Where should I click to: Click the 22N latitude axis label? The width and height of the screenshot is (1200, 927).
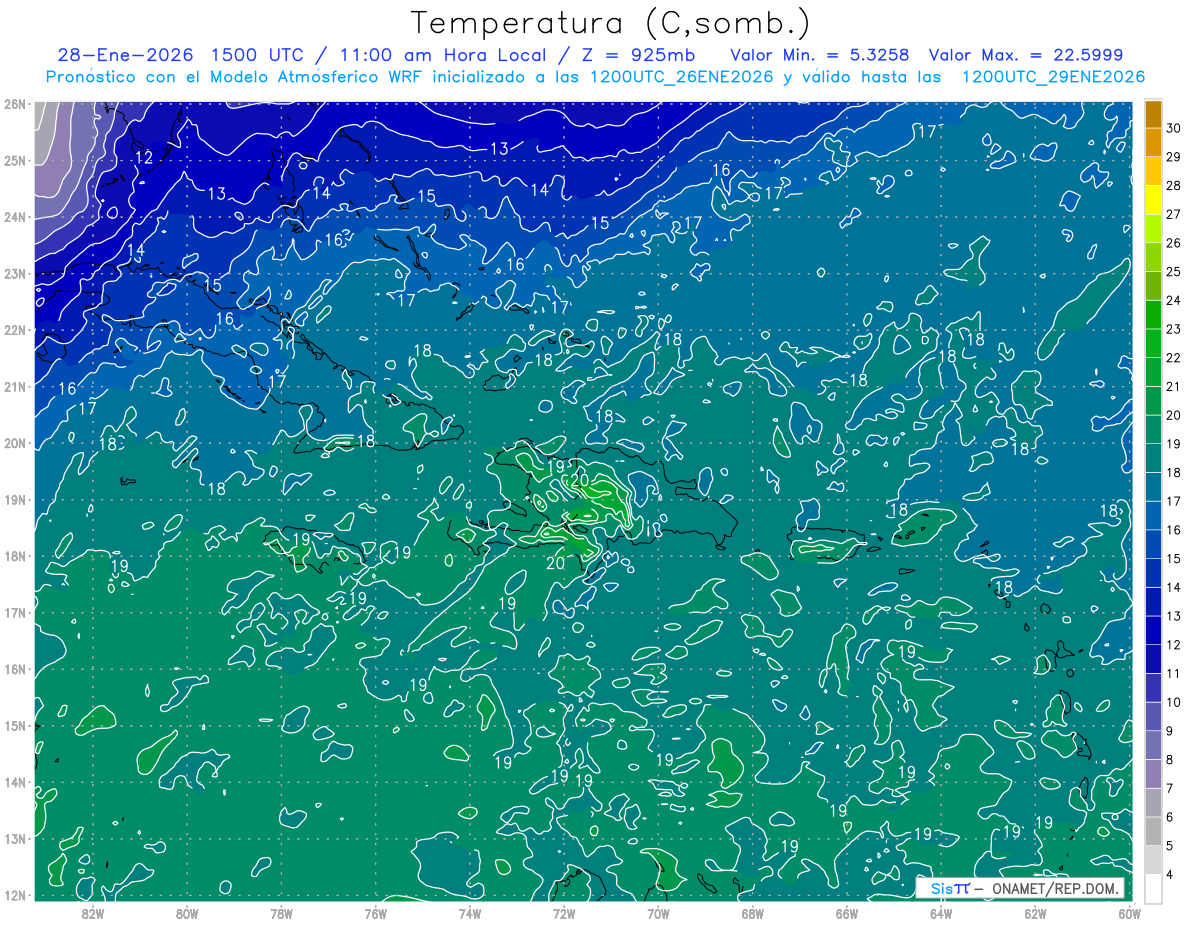pos(15,330)
